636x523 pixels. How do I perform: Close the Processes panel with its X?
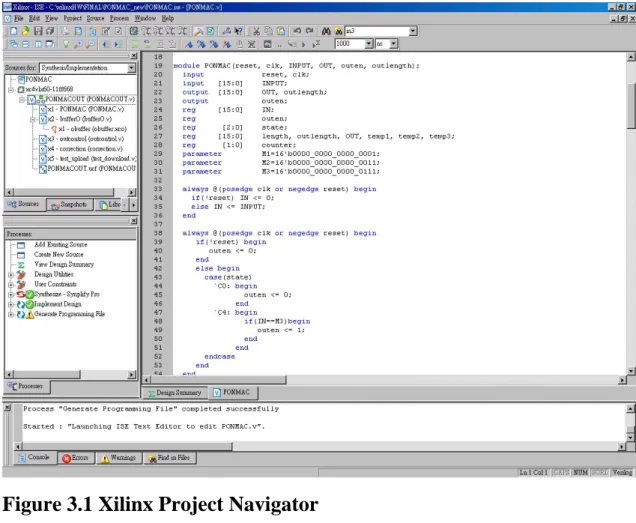[x=133, y=221]
